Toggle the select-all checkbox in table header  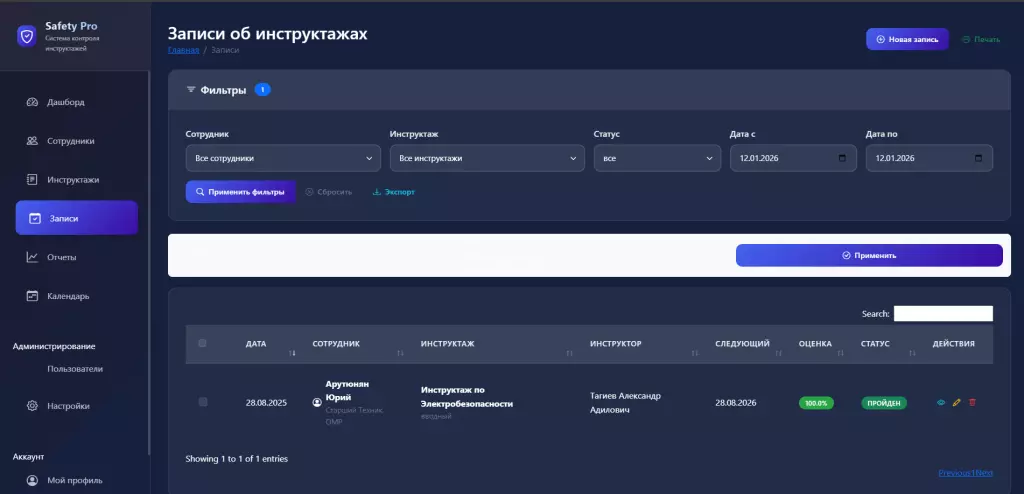click(x=203, y=344)
